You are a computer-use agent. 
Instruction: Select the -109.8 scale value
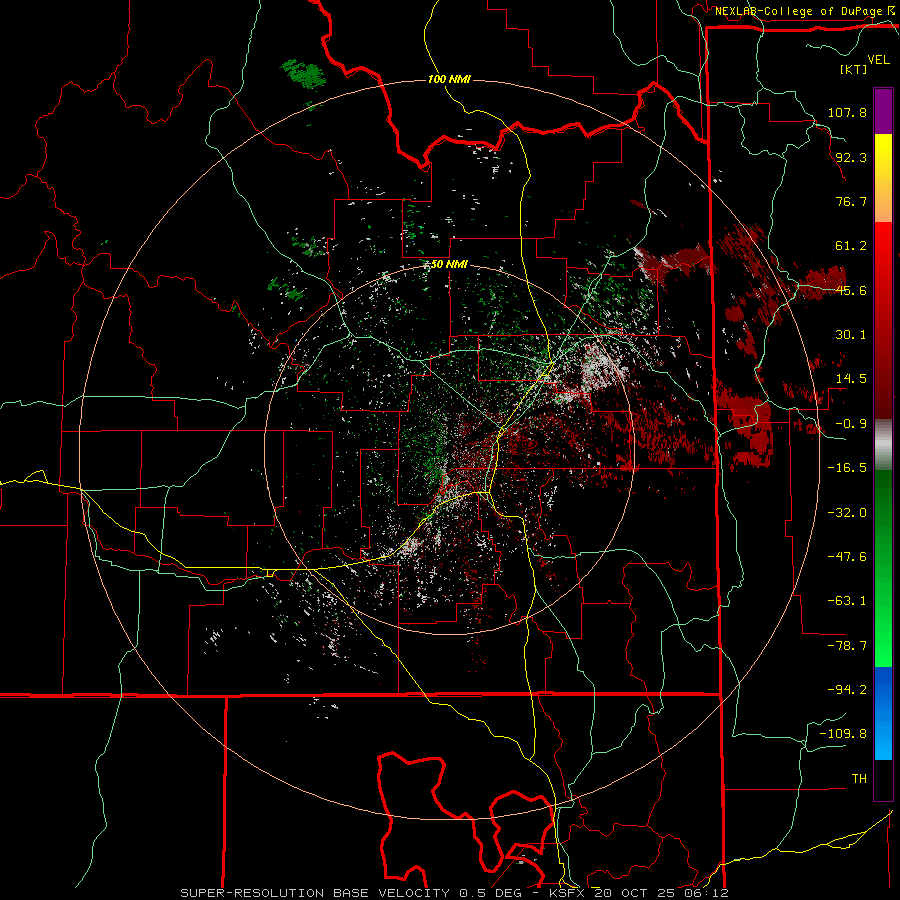[843, 734]
